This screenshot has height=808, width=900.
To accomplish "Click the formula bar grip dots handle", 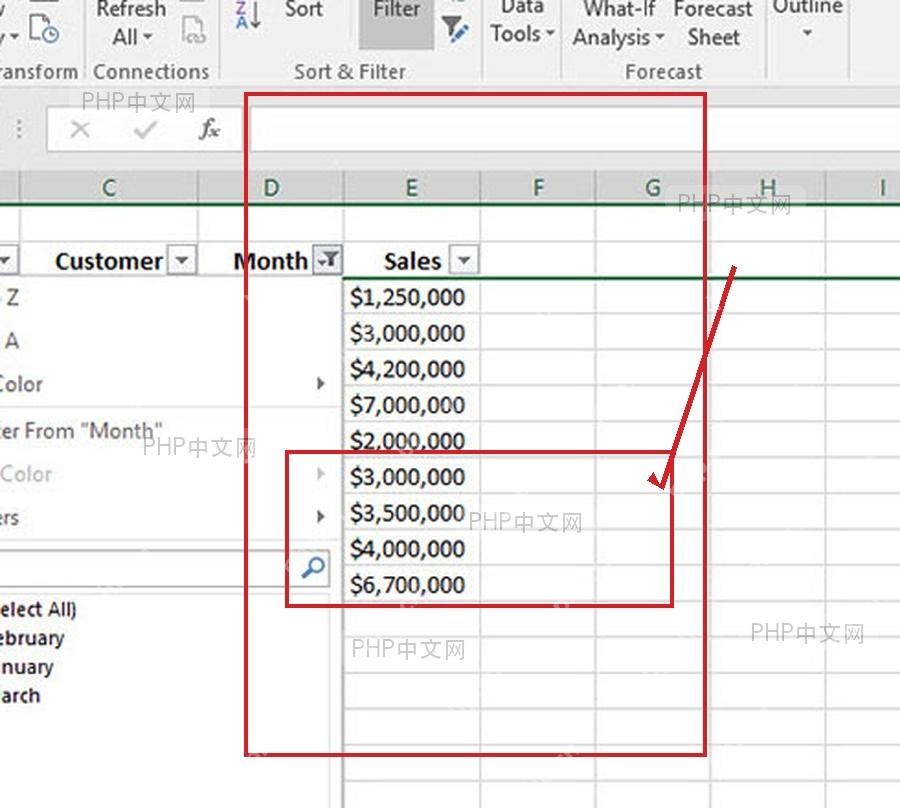I will tap(19, 129).
